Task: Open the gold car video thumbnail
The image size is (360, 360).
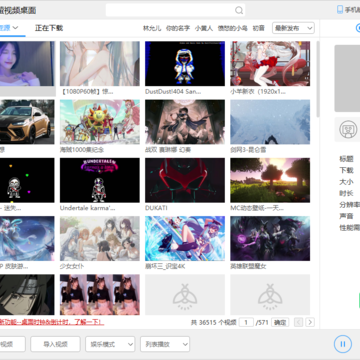Action: 27,122
